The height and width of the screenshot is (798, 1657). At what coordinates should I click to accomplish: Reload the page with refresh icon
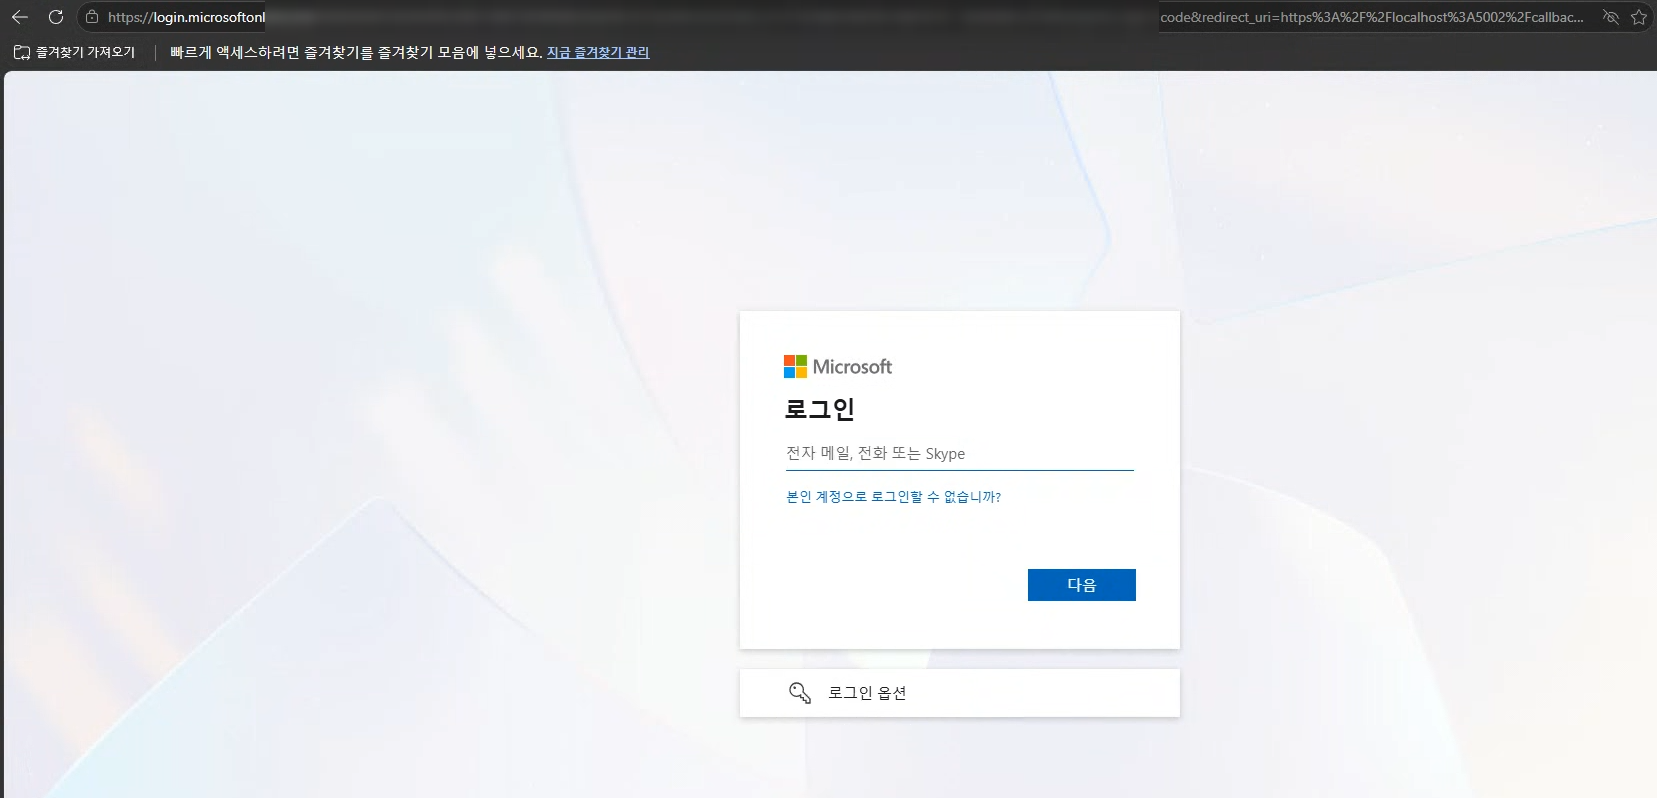pyautogui.click(x=56, y=17)
